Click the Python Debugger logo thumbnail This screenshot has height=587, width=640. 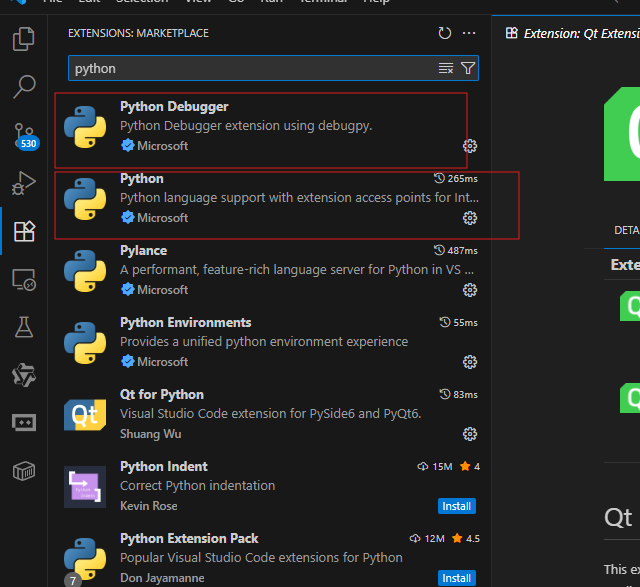pos(85,127)
